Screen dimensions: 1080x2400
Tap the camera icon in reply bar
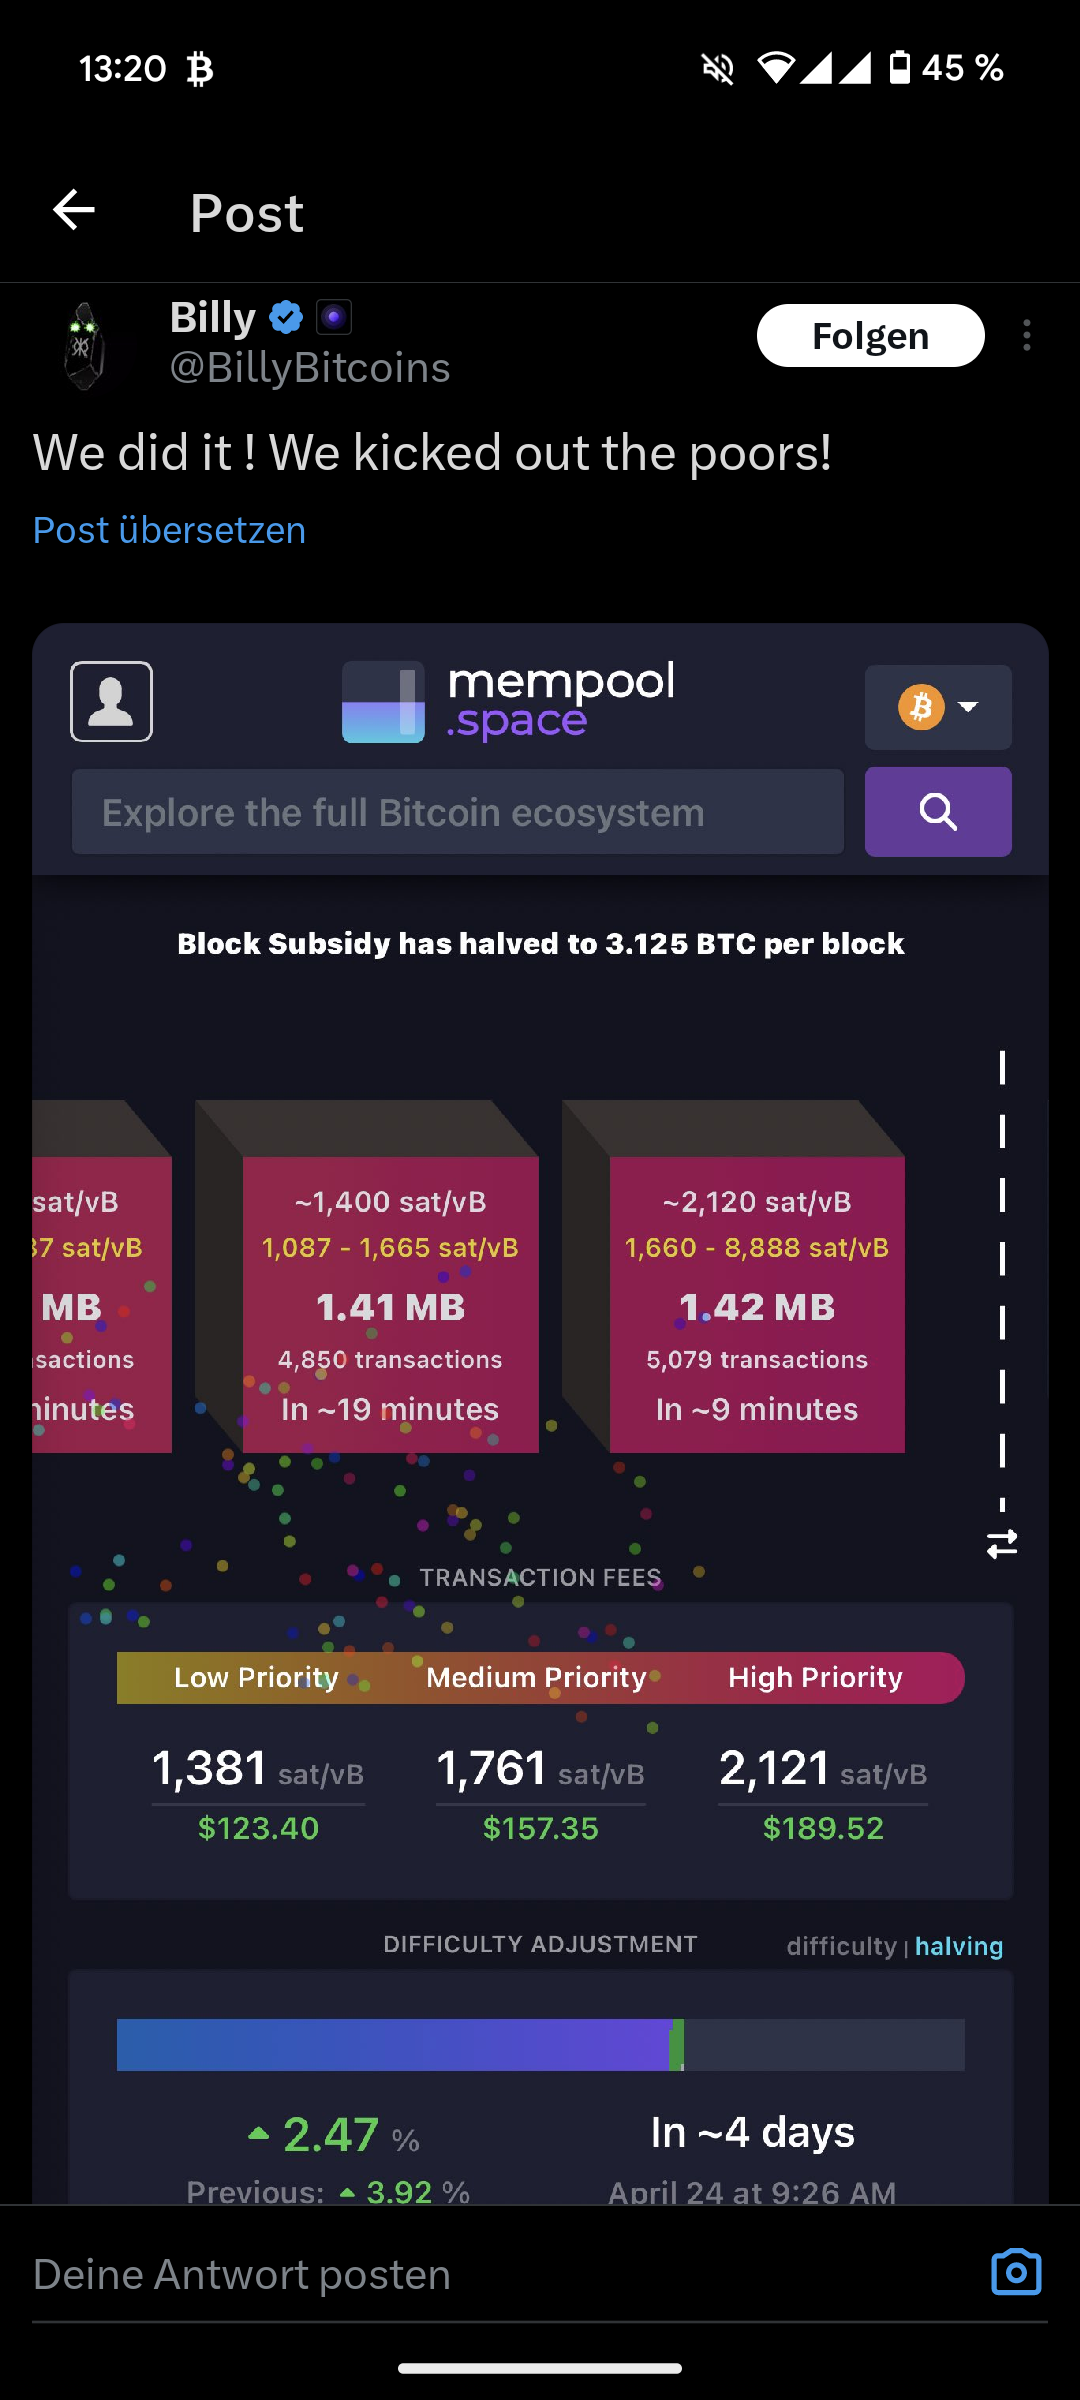click(1016, 2273)
